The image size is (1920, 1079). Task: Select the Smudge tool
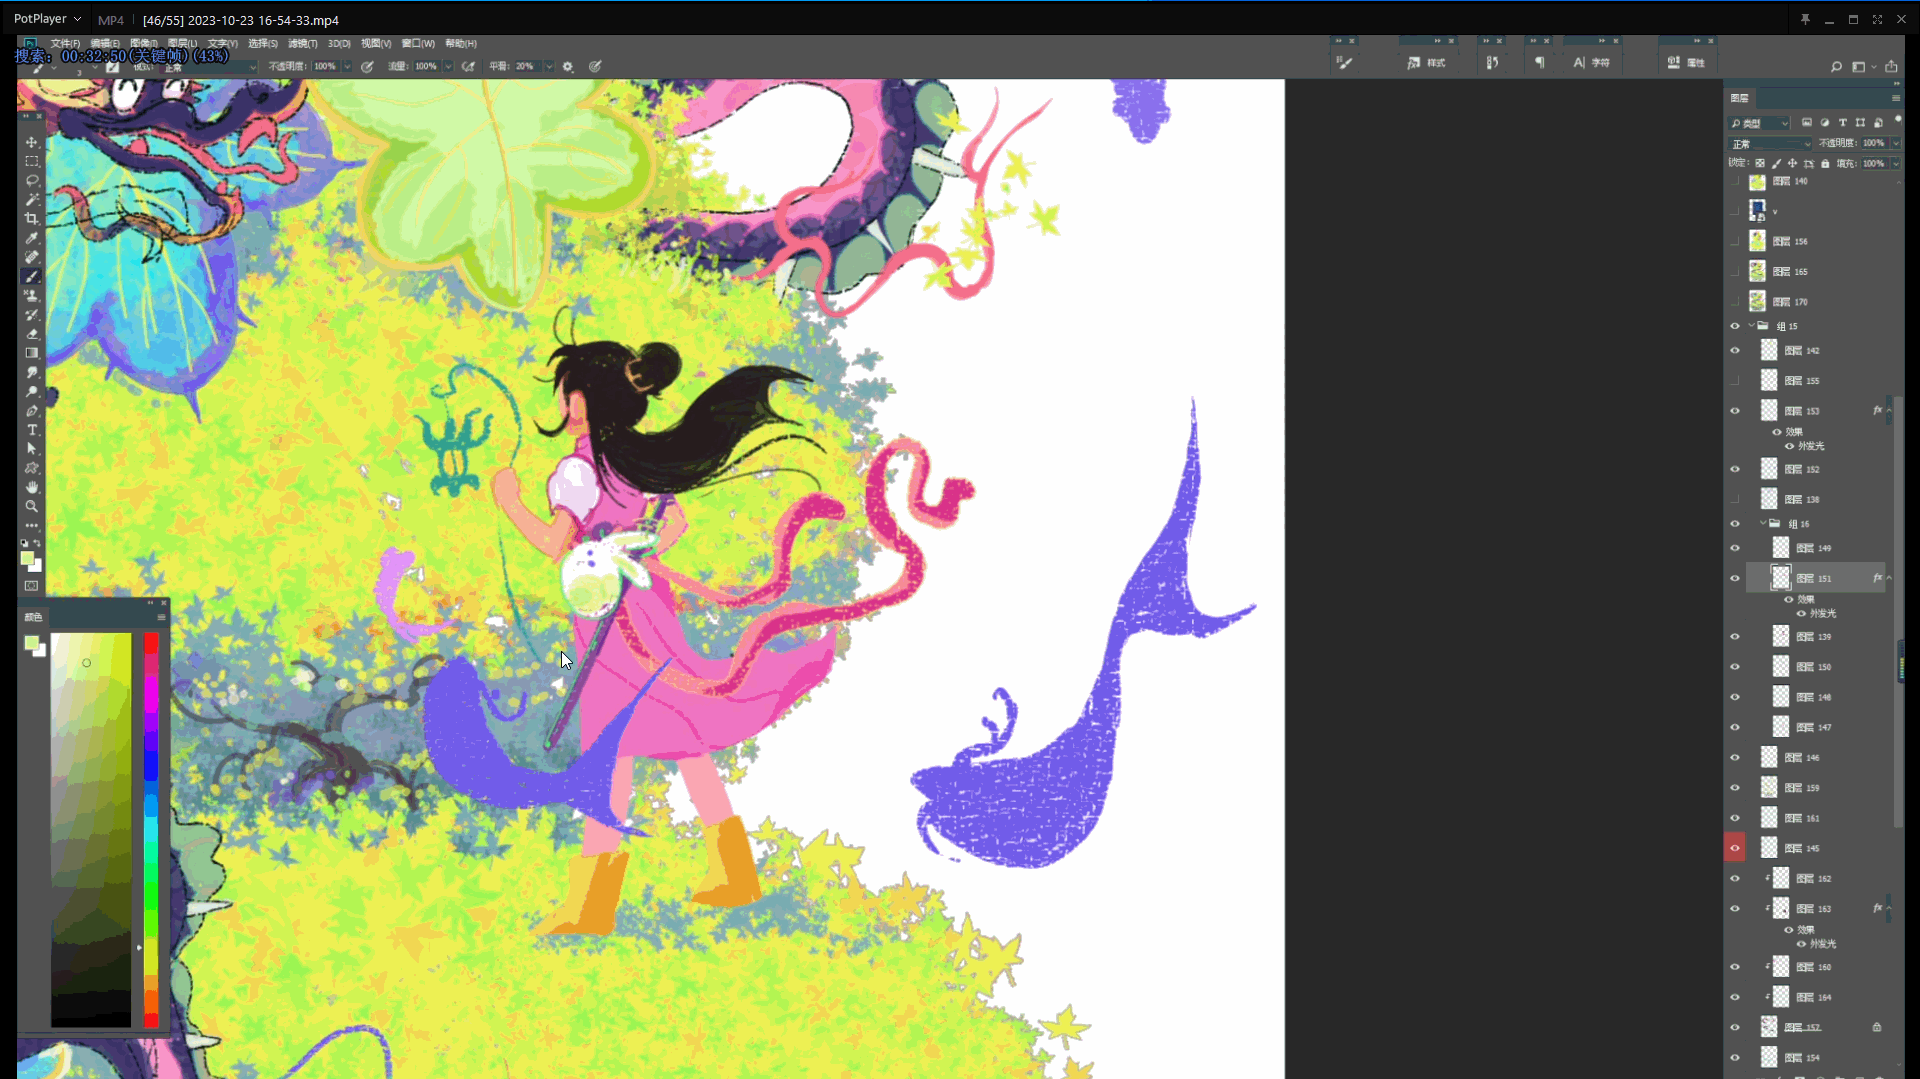pos(32,372)
